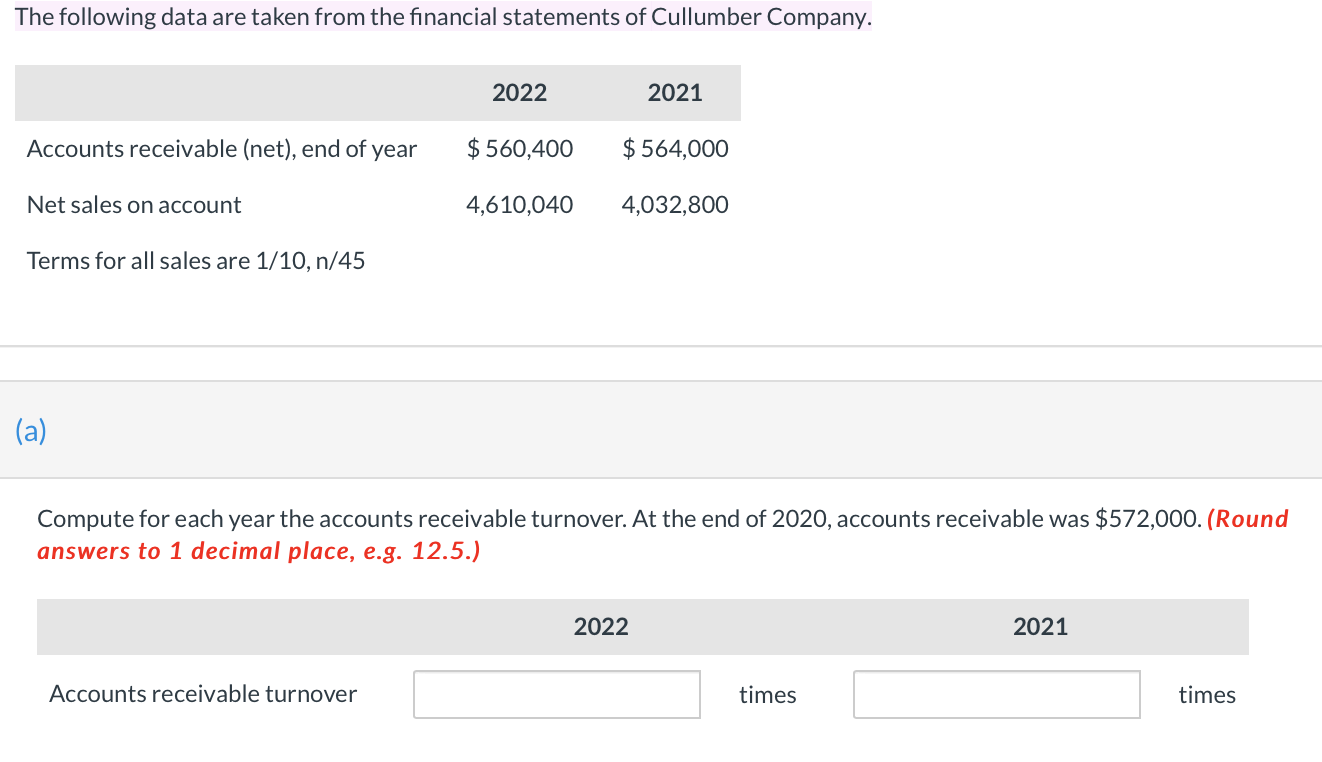
Task: Click the 4,032,800 net sales value
Action: click(x=675, y=205)
